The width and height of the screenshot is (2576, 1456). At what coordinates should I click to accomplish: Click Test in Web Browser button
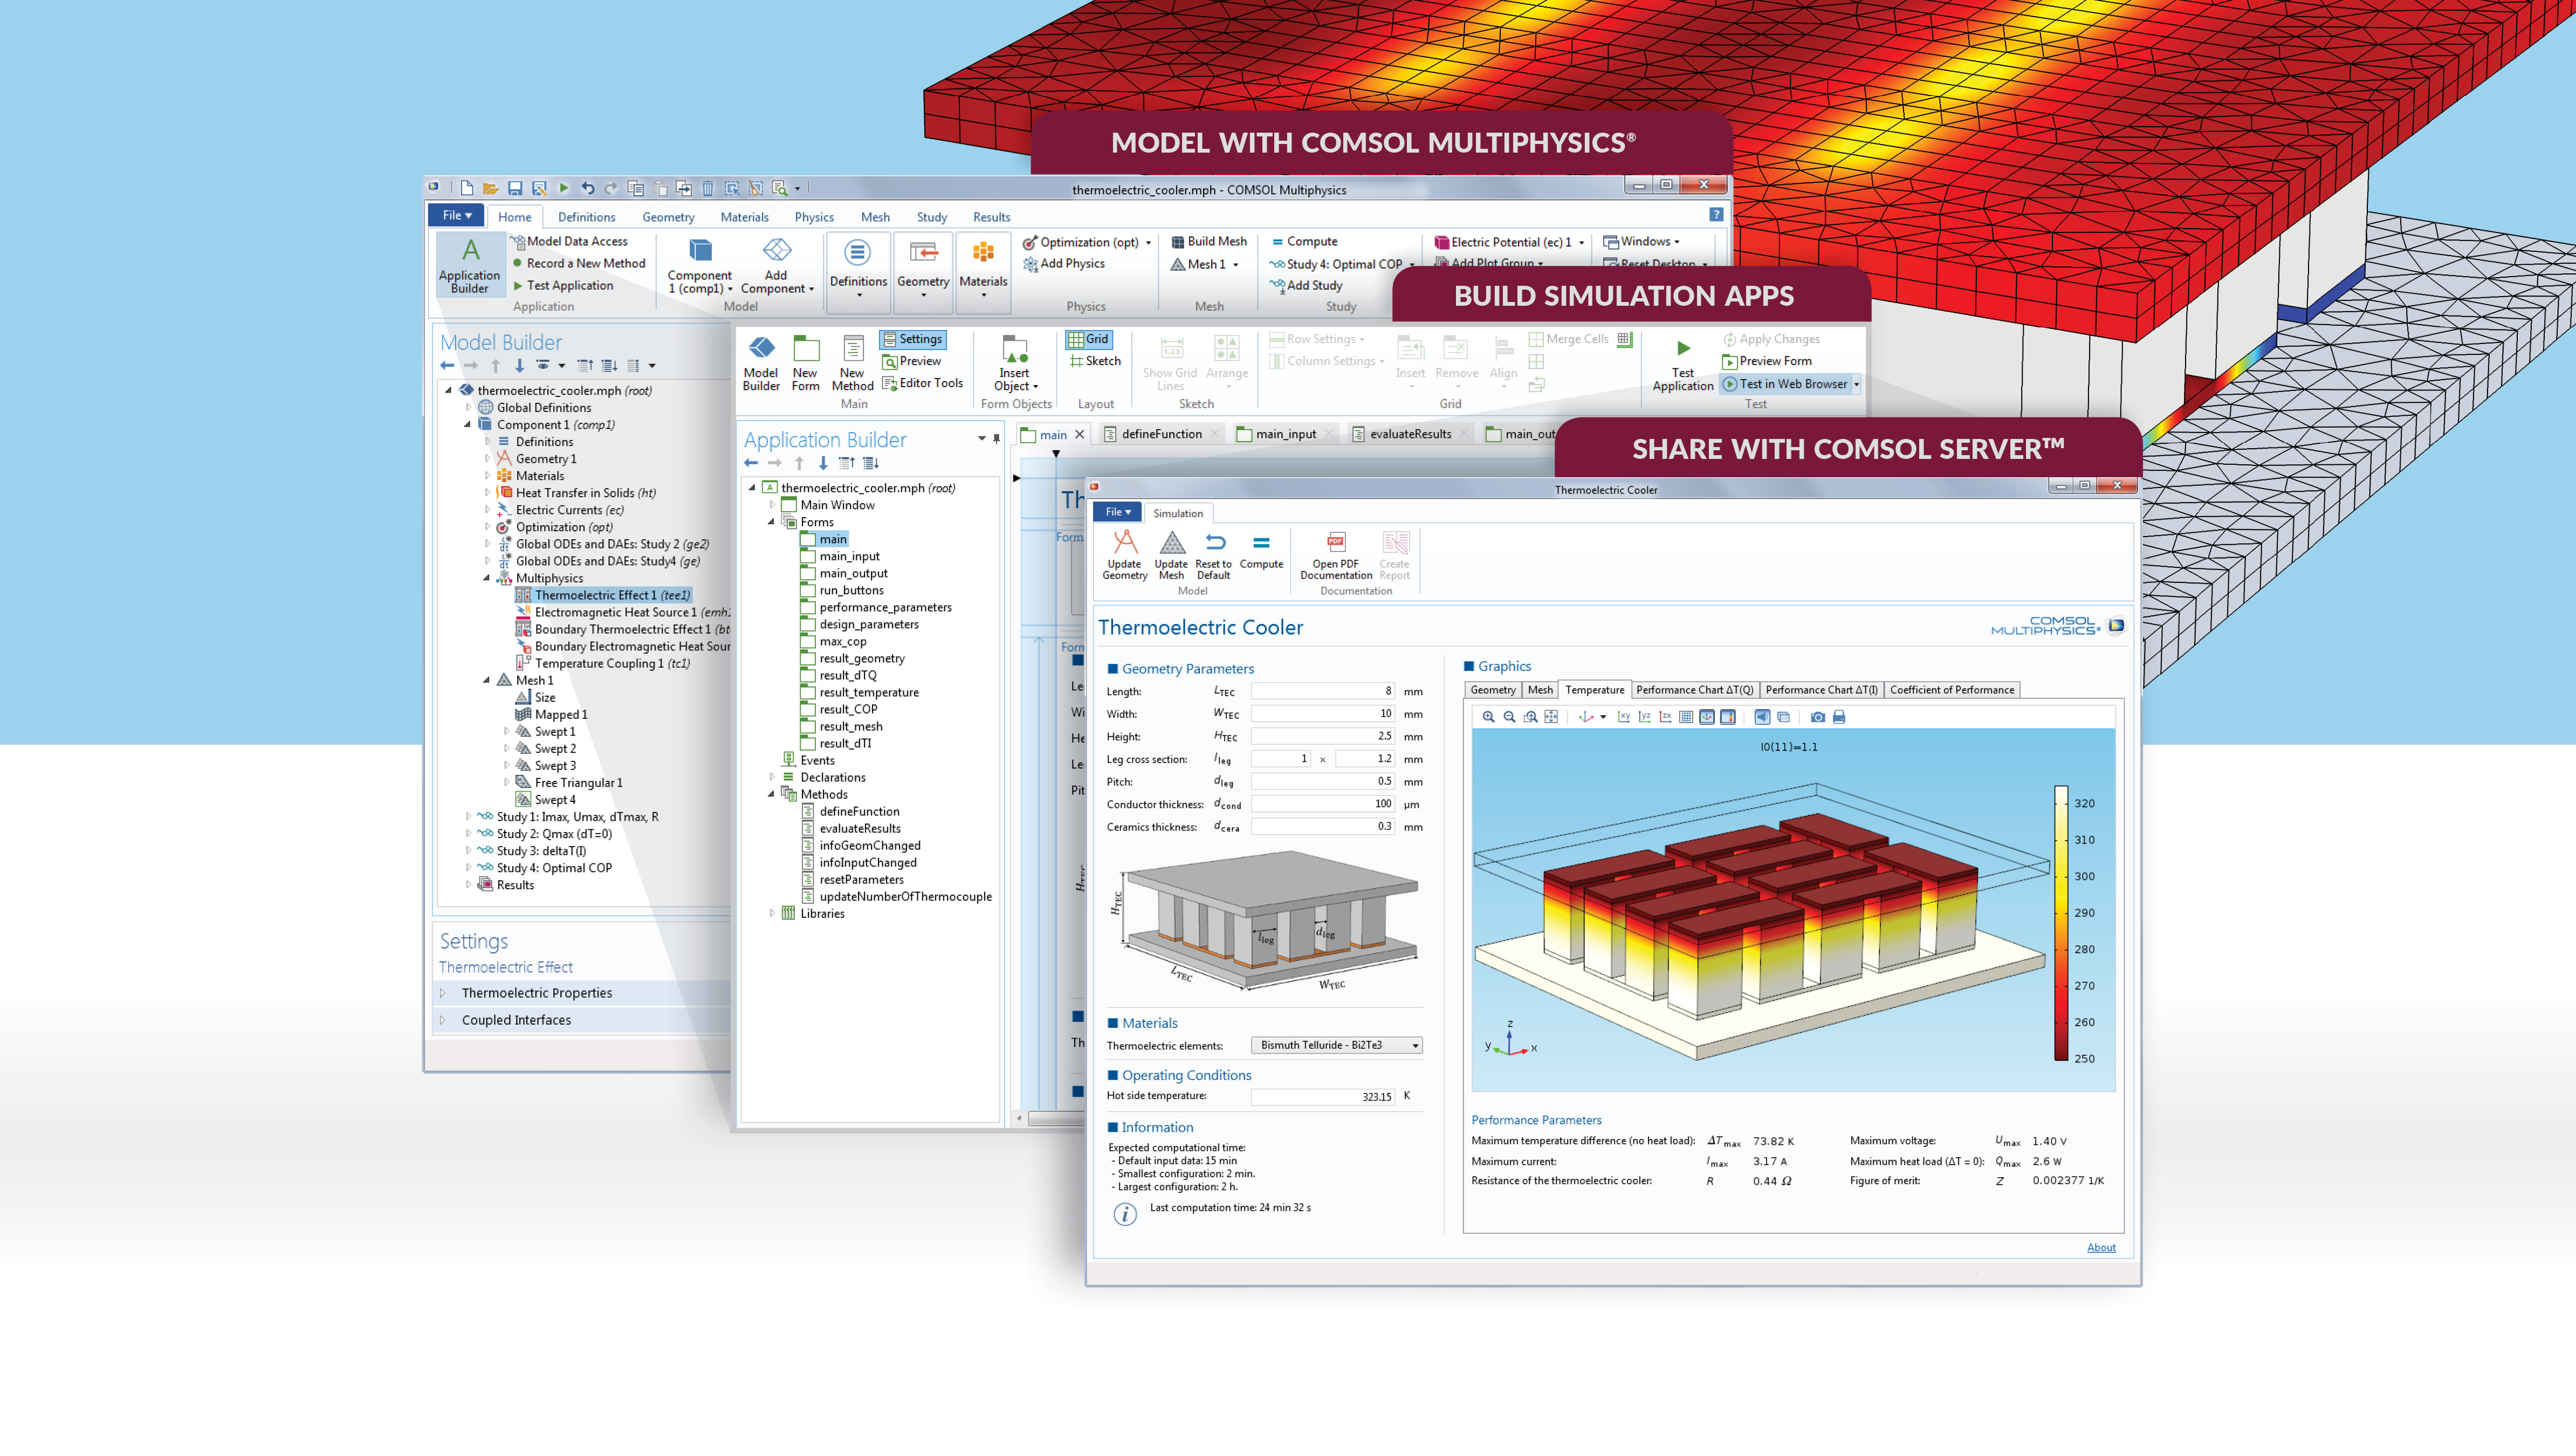click(1784, 384)
